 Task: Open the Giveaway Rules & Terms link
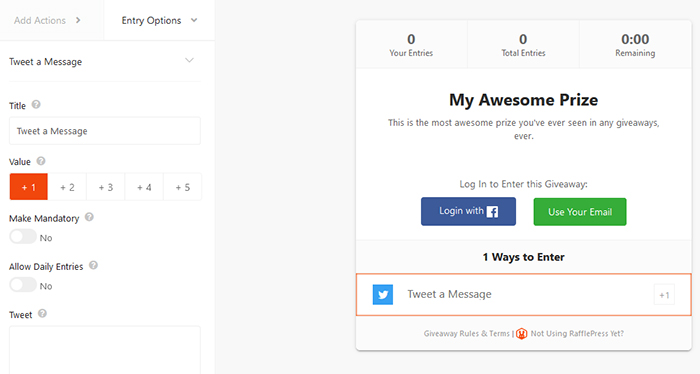[467, 333]
